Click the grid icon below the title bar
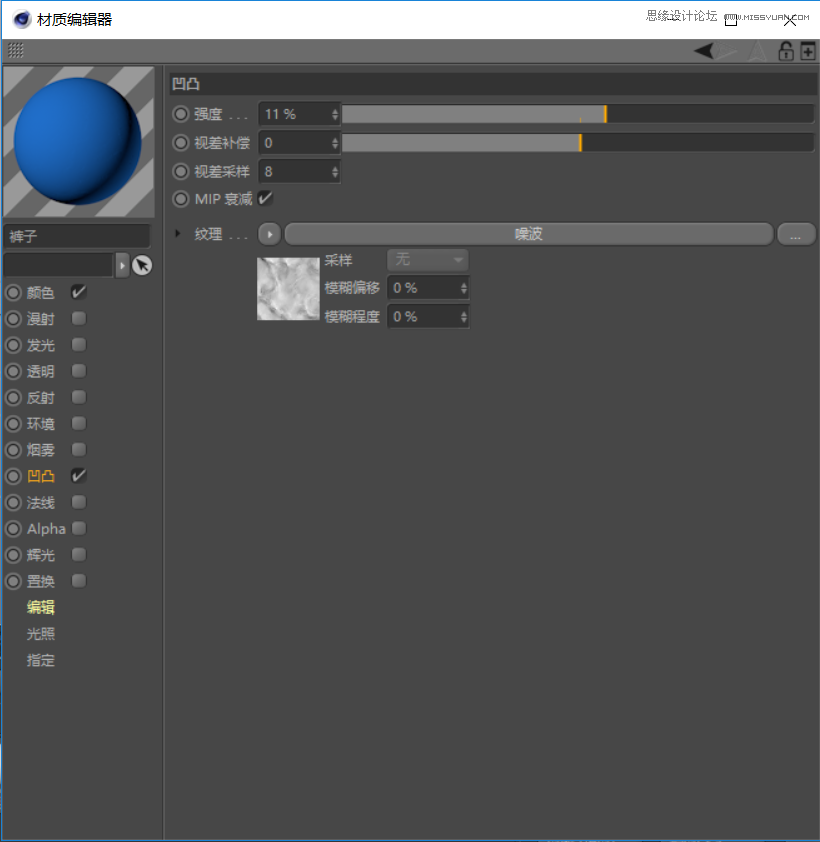Viewport: 820px width, 842px height. [x=16, y=51]
